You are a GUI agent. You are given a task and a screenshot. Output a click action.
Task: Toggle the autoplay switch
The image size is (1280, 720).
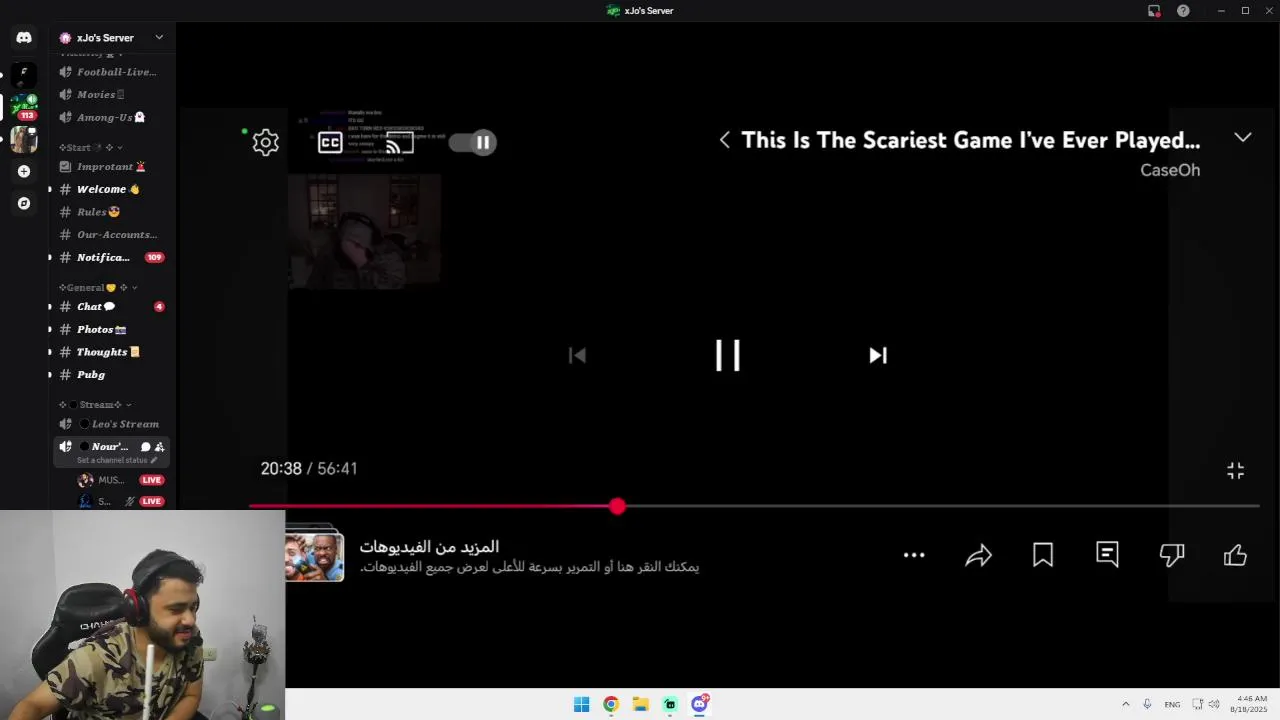click(x=473, y=142)
